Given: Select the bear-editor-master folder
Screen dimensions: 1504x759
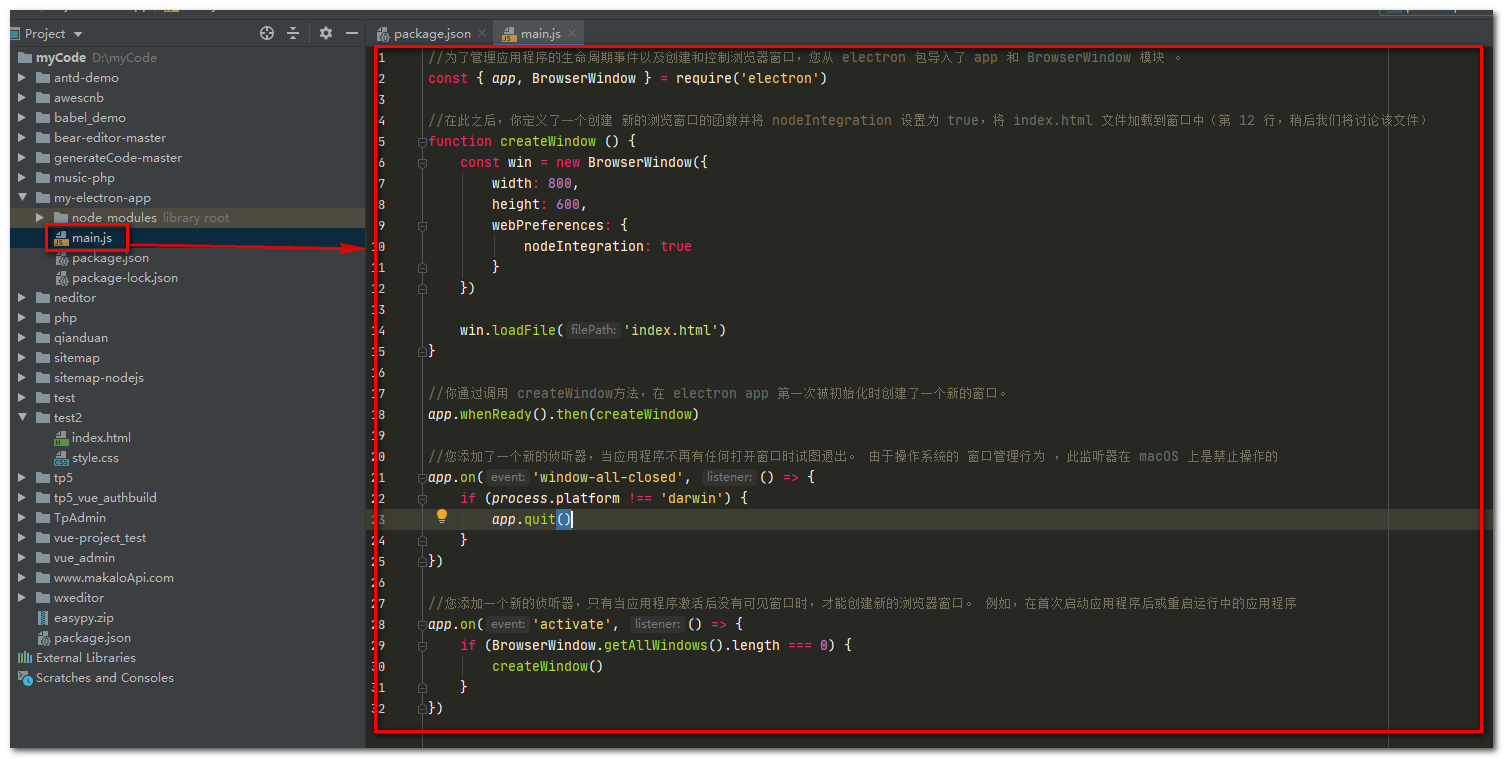Looking at the screenshot, I should (x=110, y=138).
